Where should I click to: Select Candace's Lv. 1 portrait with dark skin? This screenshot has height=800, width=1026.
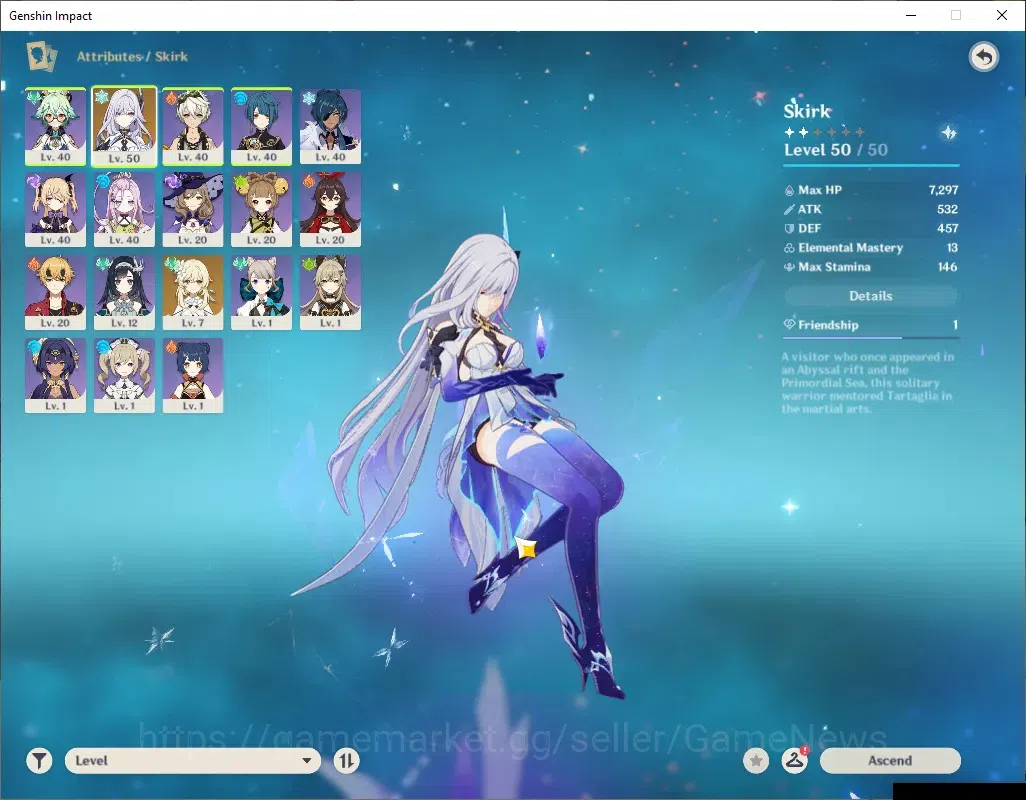[x=56, y=375]
